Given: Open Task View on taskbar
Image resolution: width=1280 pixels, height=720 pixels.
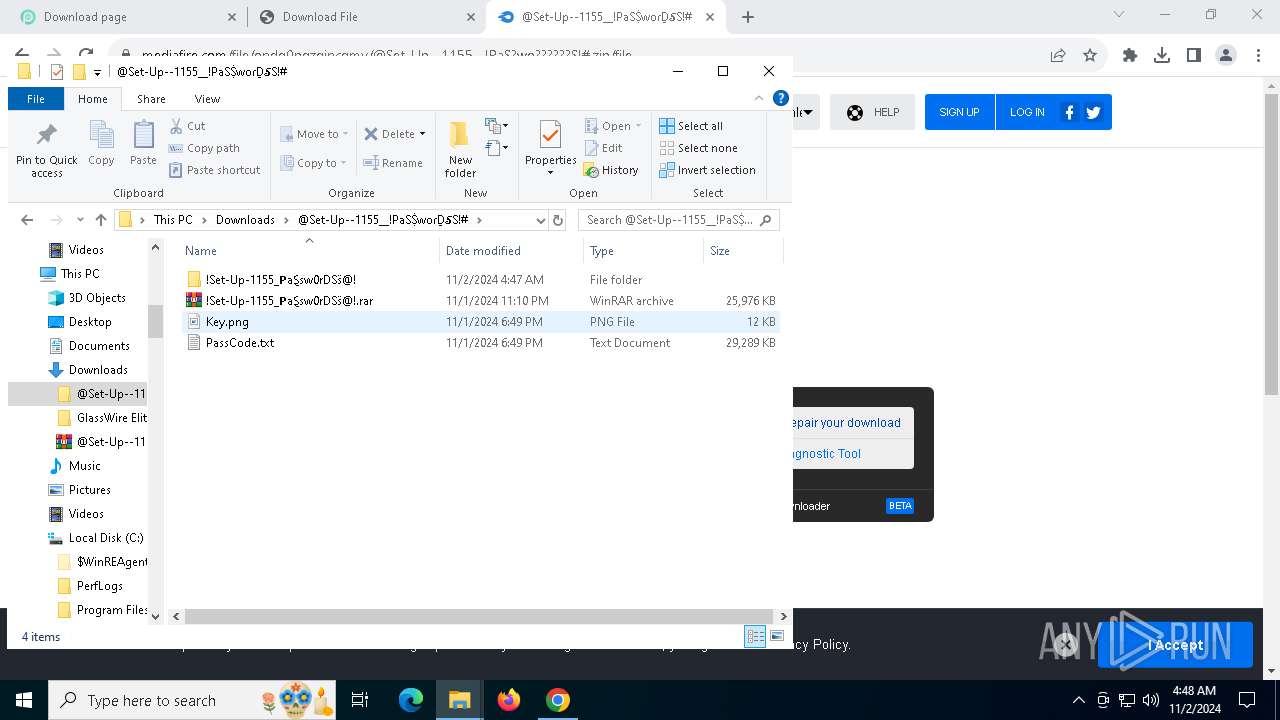Looking at the screenshot, I should pos(360,700).
